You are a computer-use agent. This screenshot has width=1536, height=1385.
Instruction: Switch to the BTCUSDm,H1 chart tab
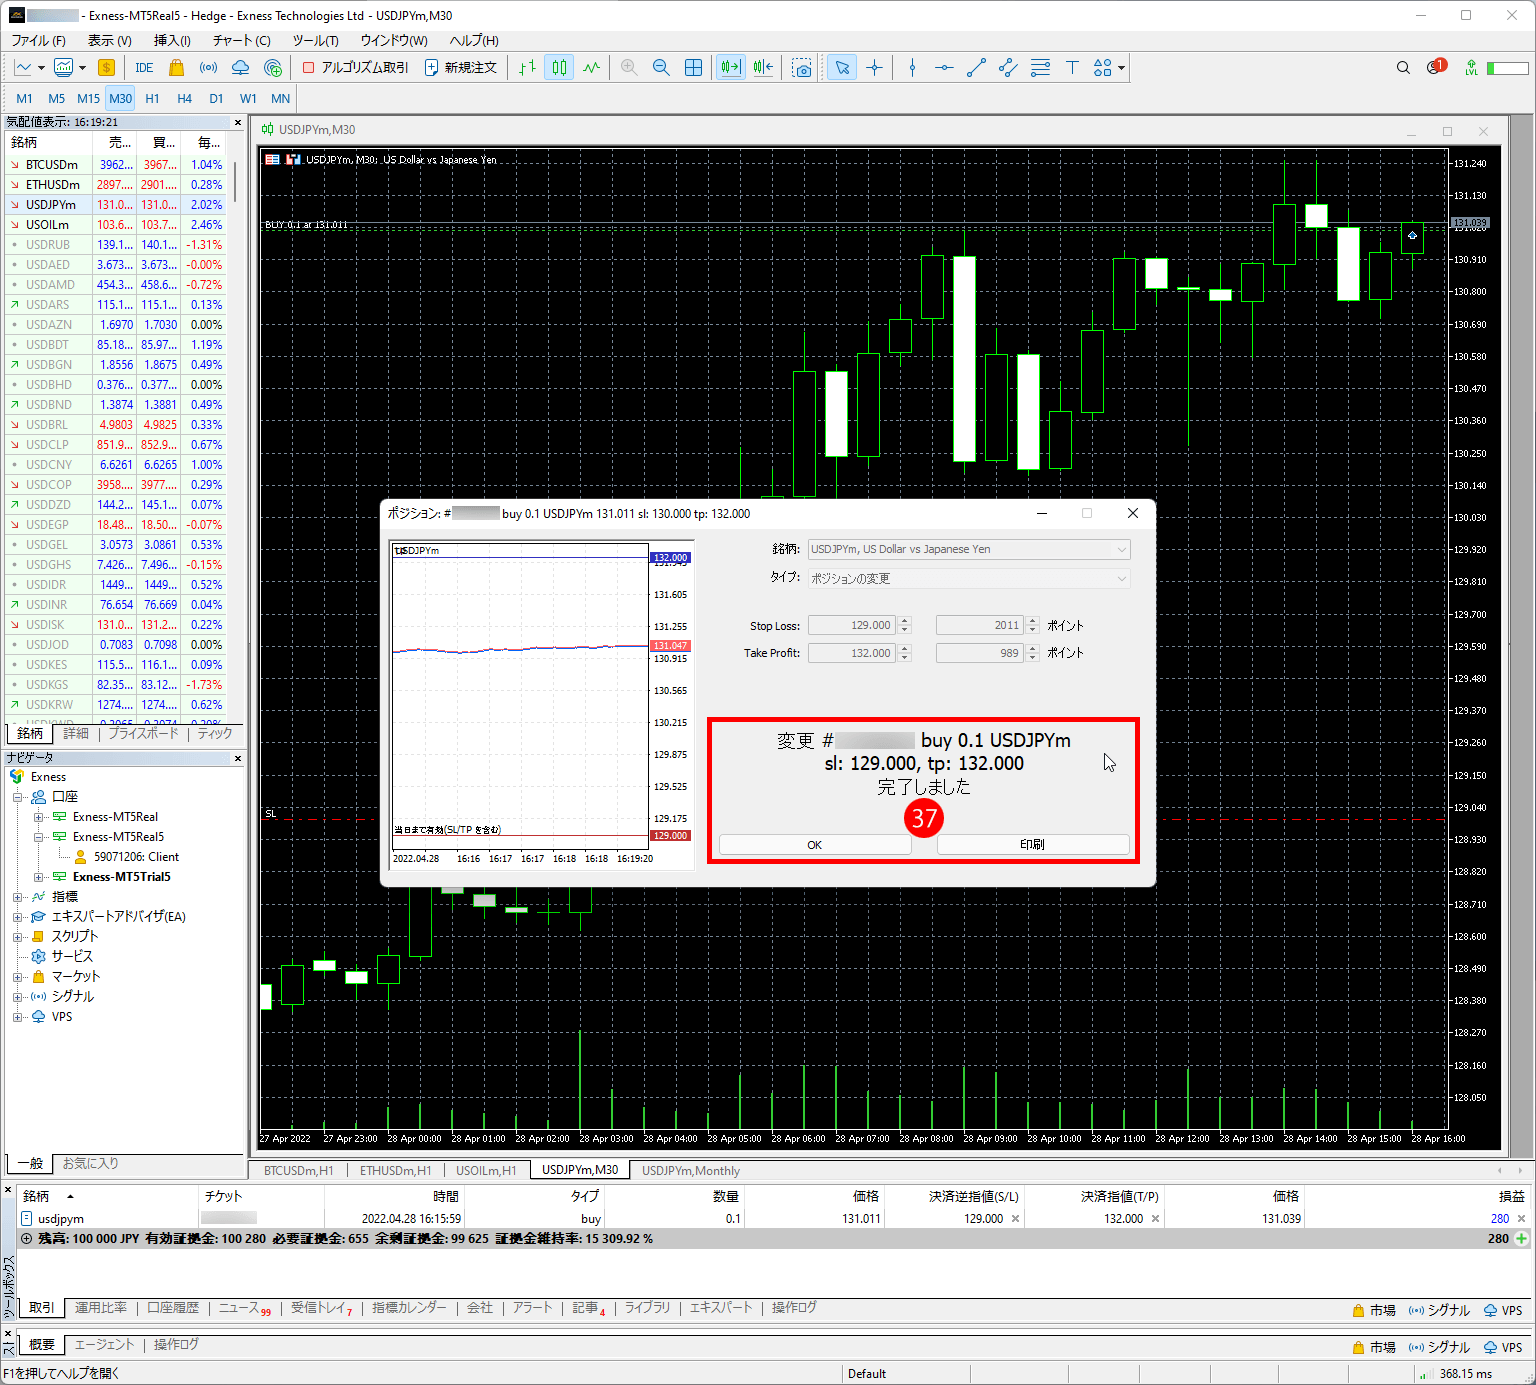coord(298,1170)
